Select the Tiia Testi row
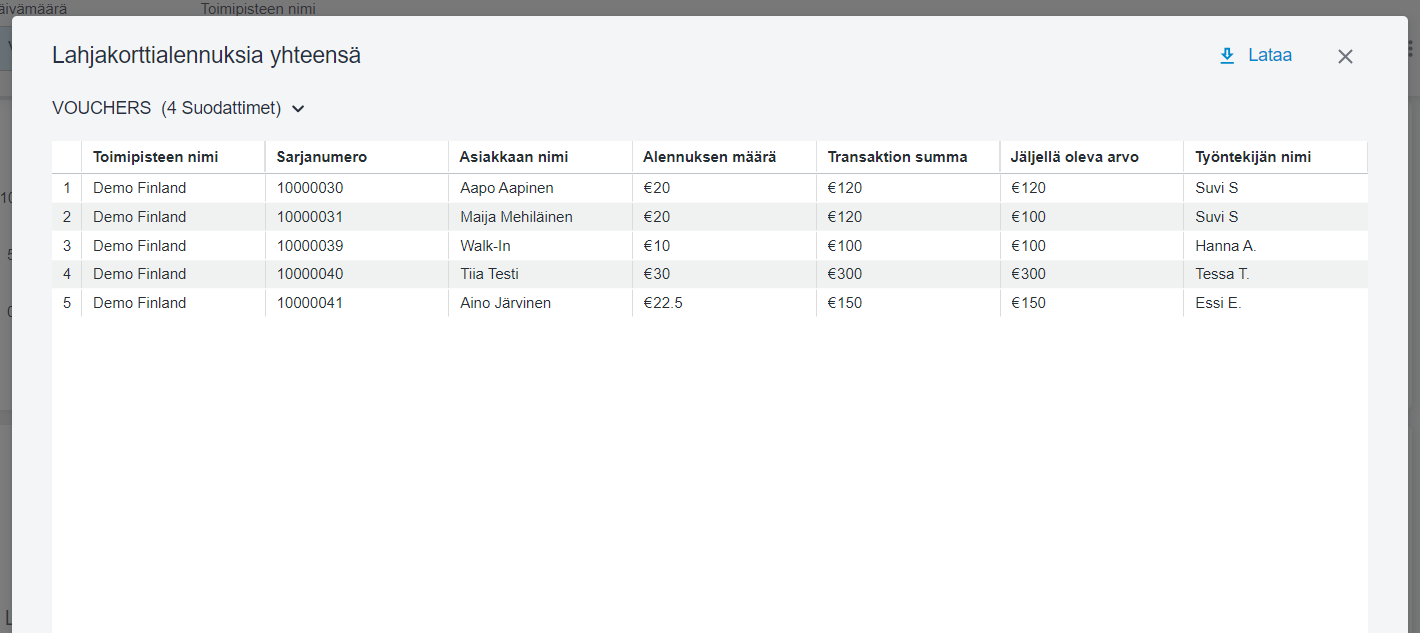Screen dimensions: 1420x633 pos(489,274)
